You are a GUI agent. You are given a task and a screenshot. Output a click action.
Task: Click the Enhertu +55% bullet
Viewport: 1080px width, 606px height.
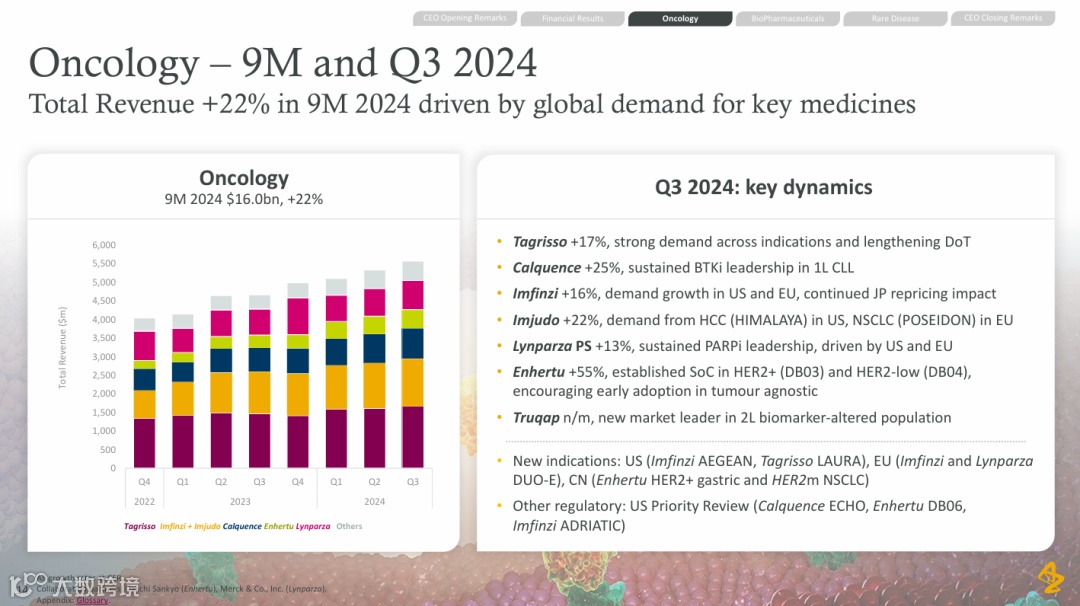tap(742, 382)
